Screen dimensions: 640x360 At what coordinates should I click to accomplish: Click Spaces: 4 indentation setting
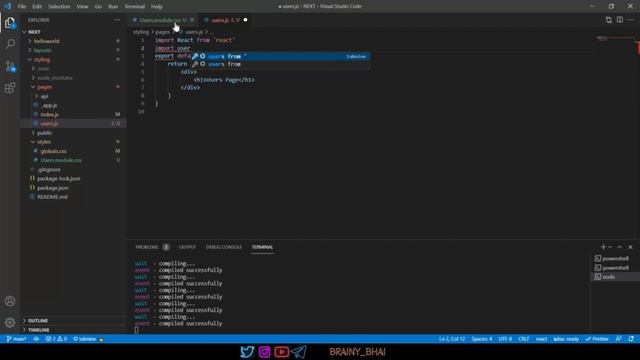pos(482,339)
